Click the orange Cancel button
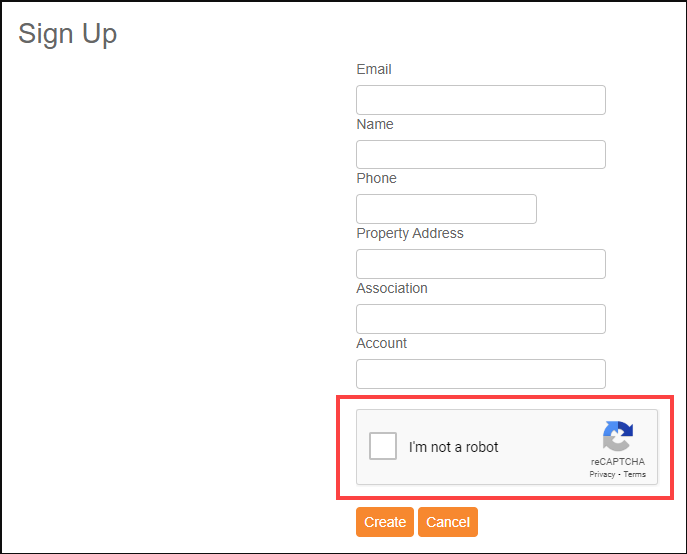The width and height of the screenshot is (687, 554). coord(448,522)
